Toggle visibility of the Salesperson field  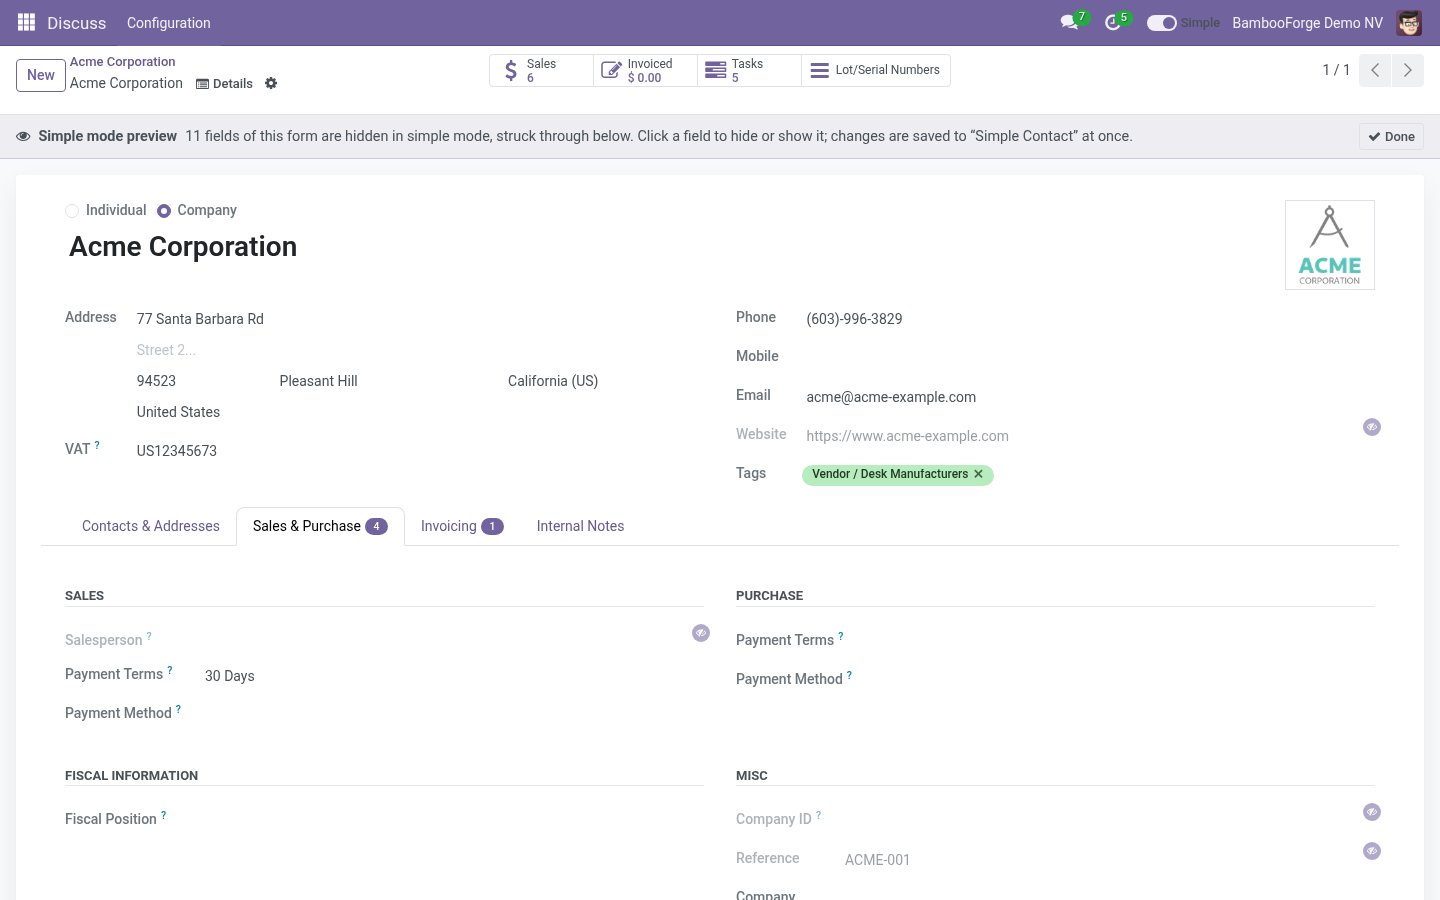coord(701,633)
